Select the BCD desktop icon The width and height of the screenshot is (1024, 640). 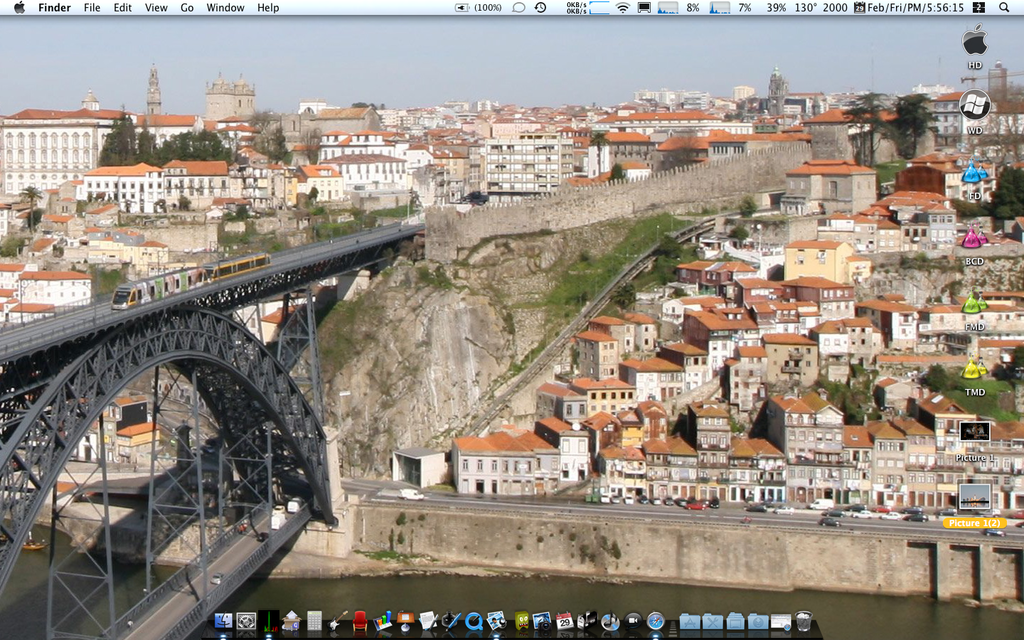coord(973,238)
